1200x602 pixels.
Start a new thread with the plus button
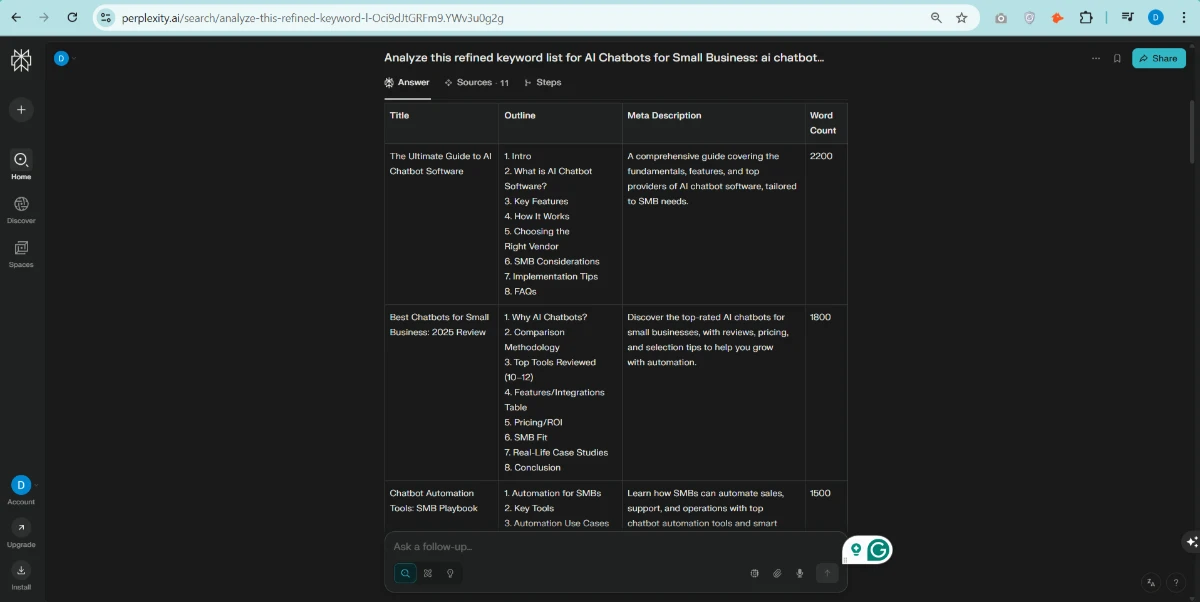(21, 109)
